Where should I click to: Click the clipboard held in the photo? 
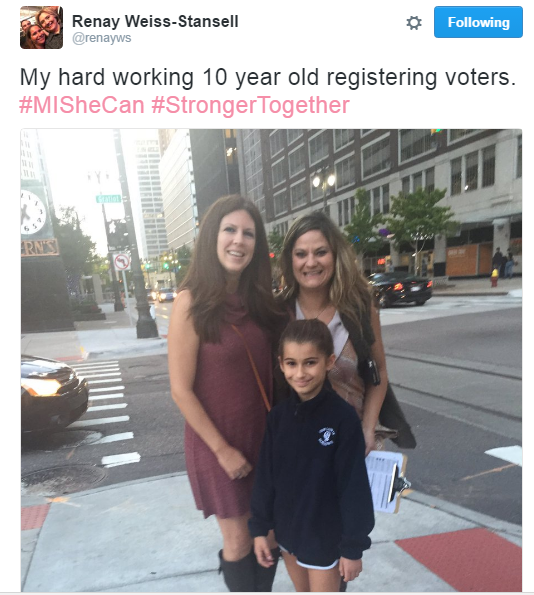pyautogui.click(x=388, y=481)
